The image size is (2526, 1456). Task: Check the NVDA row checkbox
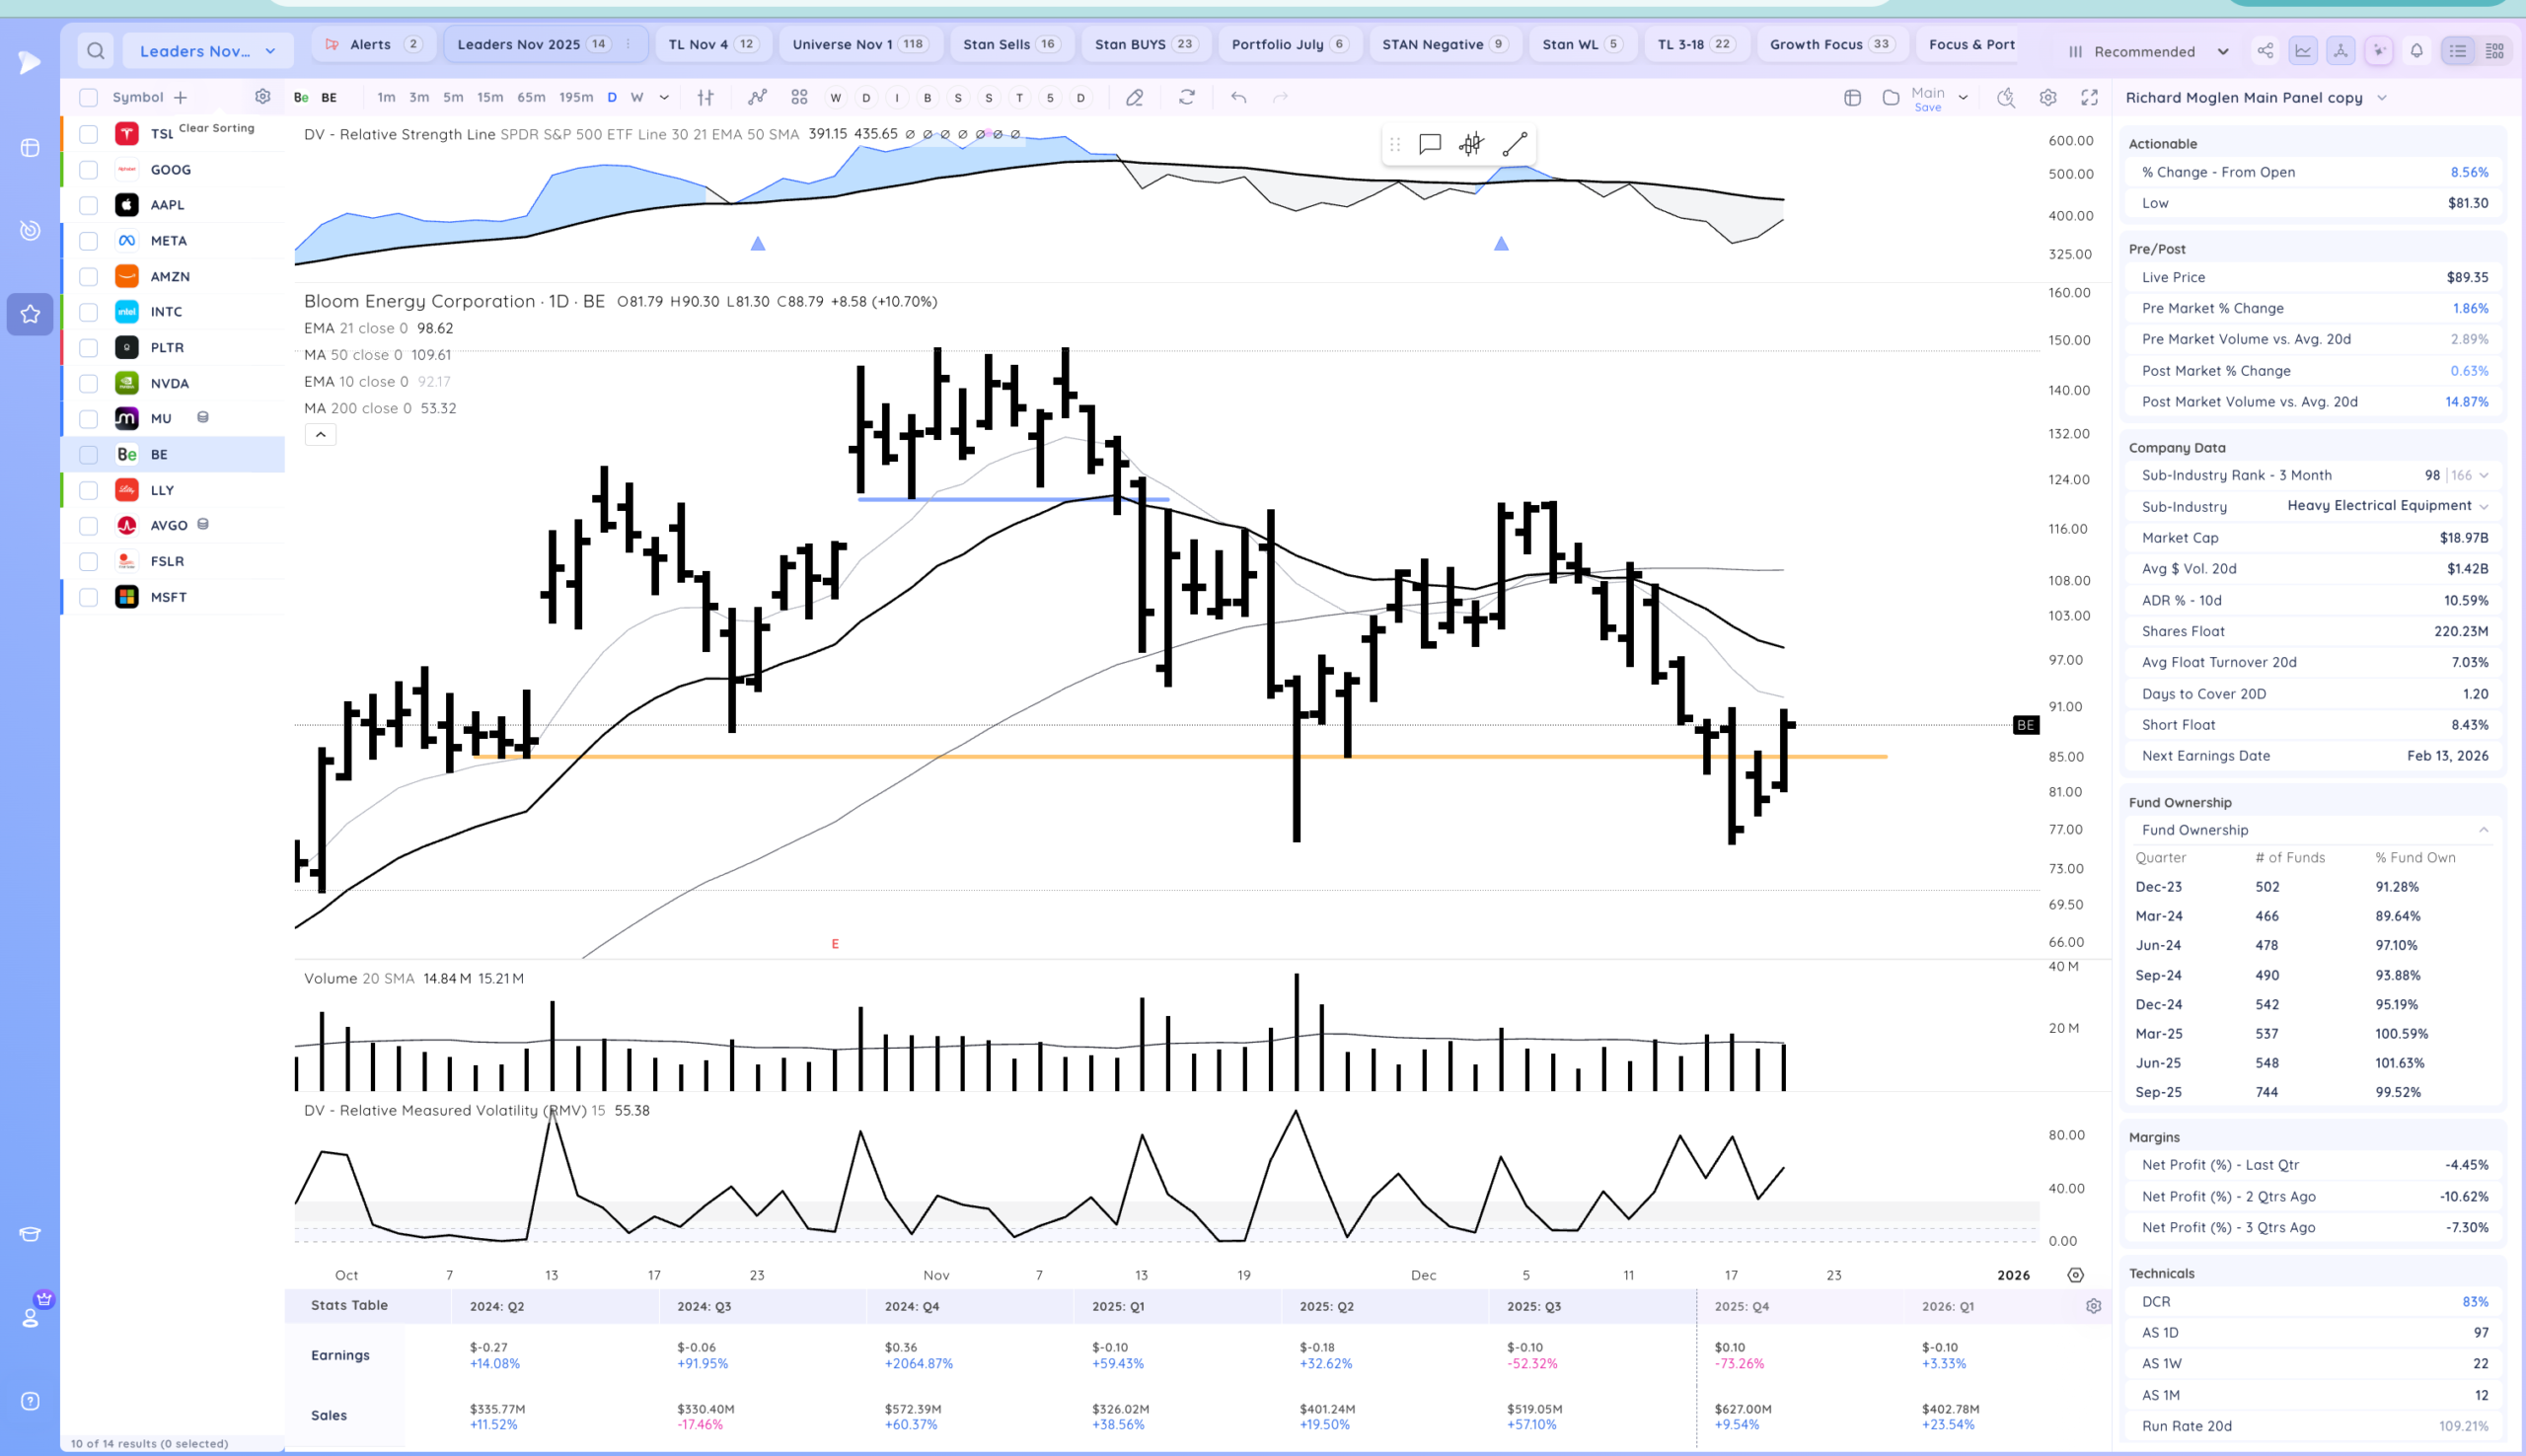point(88,383)
